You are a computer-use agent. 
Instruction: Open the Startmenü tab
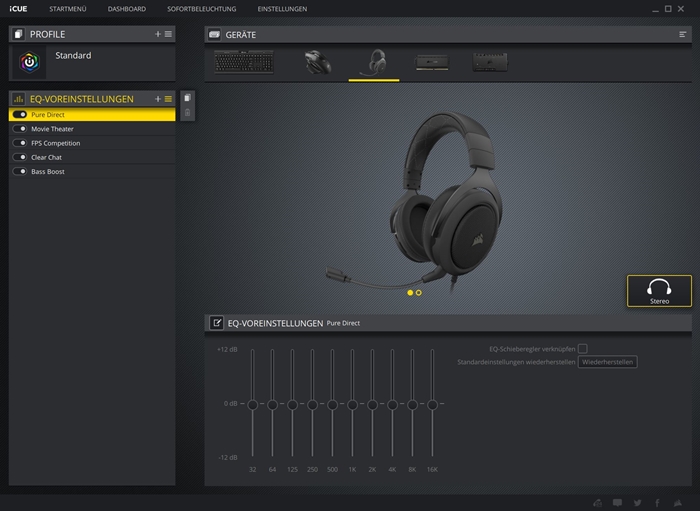tap(68, 9)
